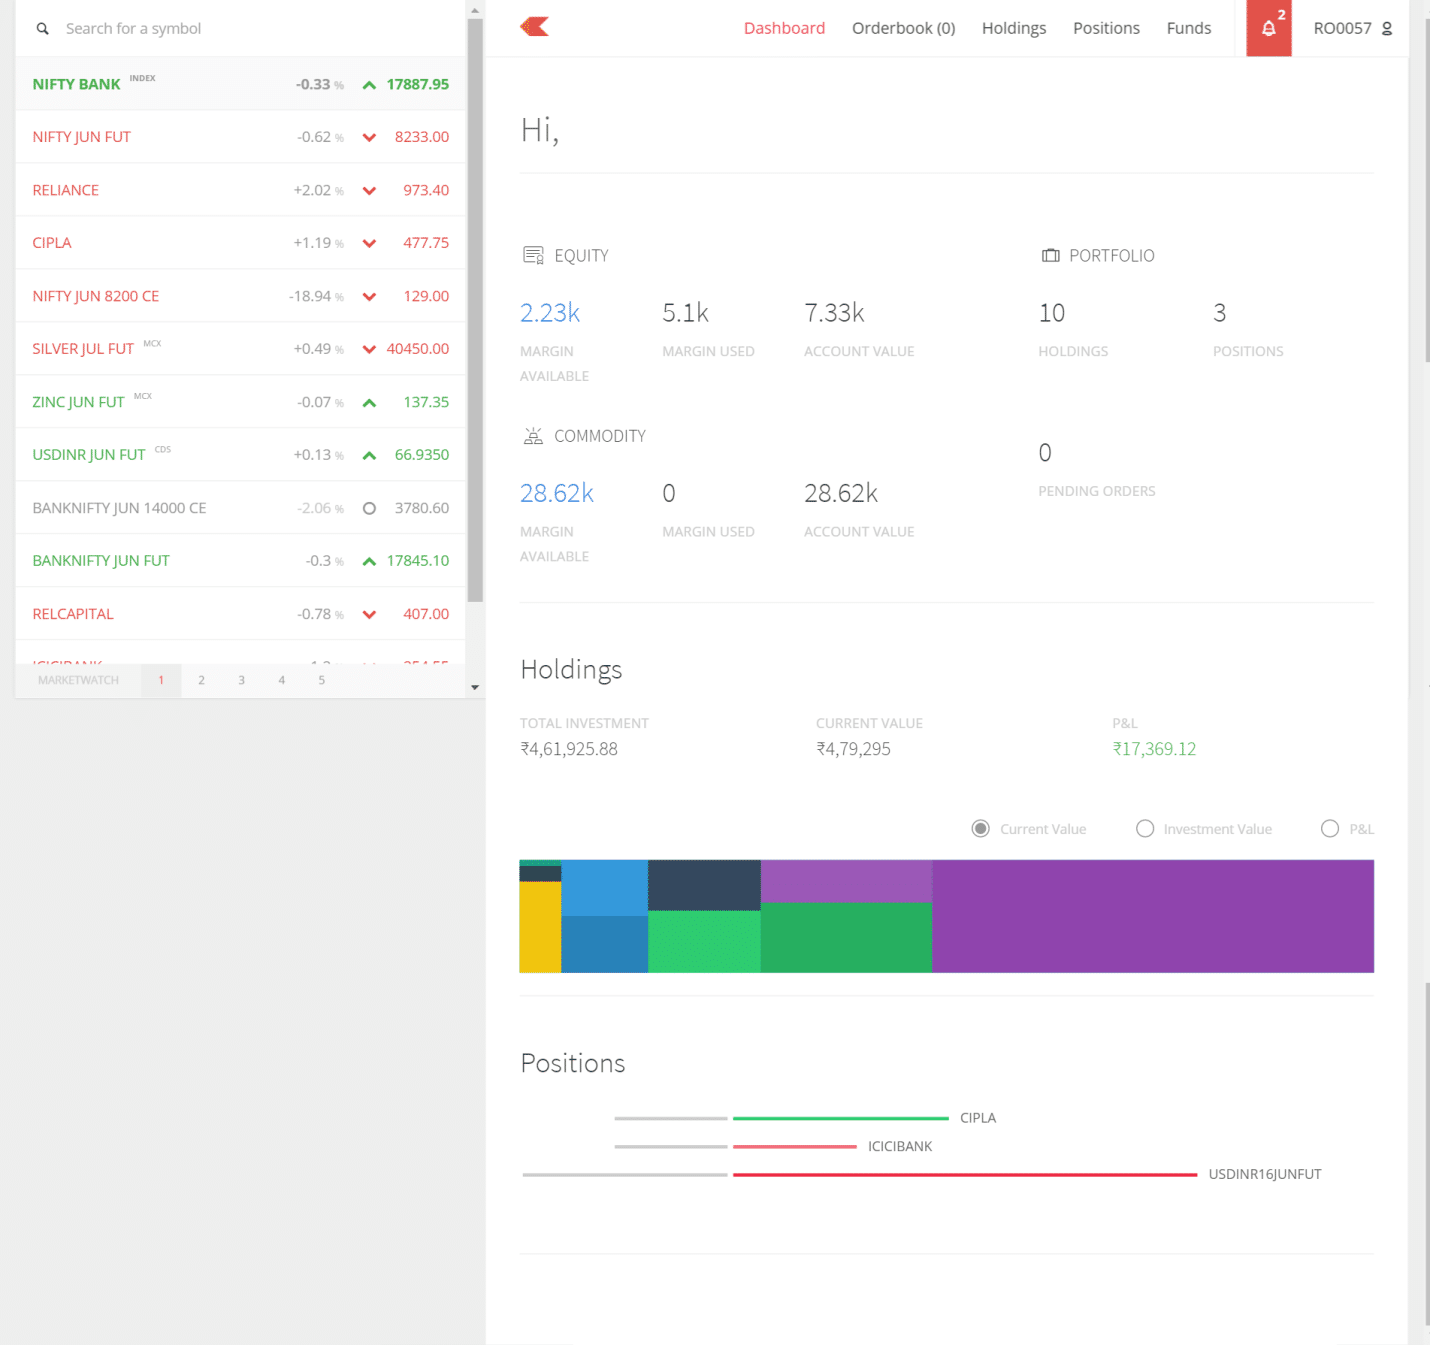This screenshot has width=1430, height=1345.
Task: Click the down chevron on SILVER JUL FUT row
Action: (369, 349)
